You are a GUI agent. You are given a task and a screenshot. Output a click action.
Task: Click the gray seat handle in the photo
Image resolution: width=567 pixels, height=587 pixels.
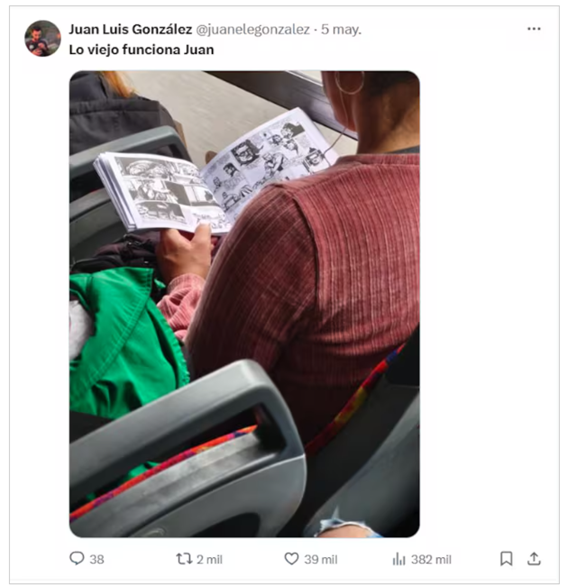(x=187, y=449)
